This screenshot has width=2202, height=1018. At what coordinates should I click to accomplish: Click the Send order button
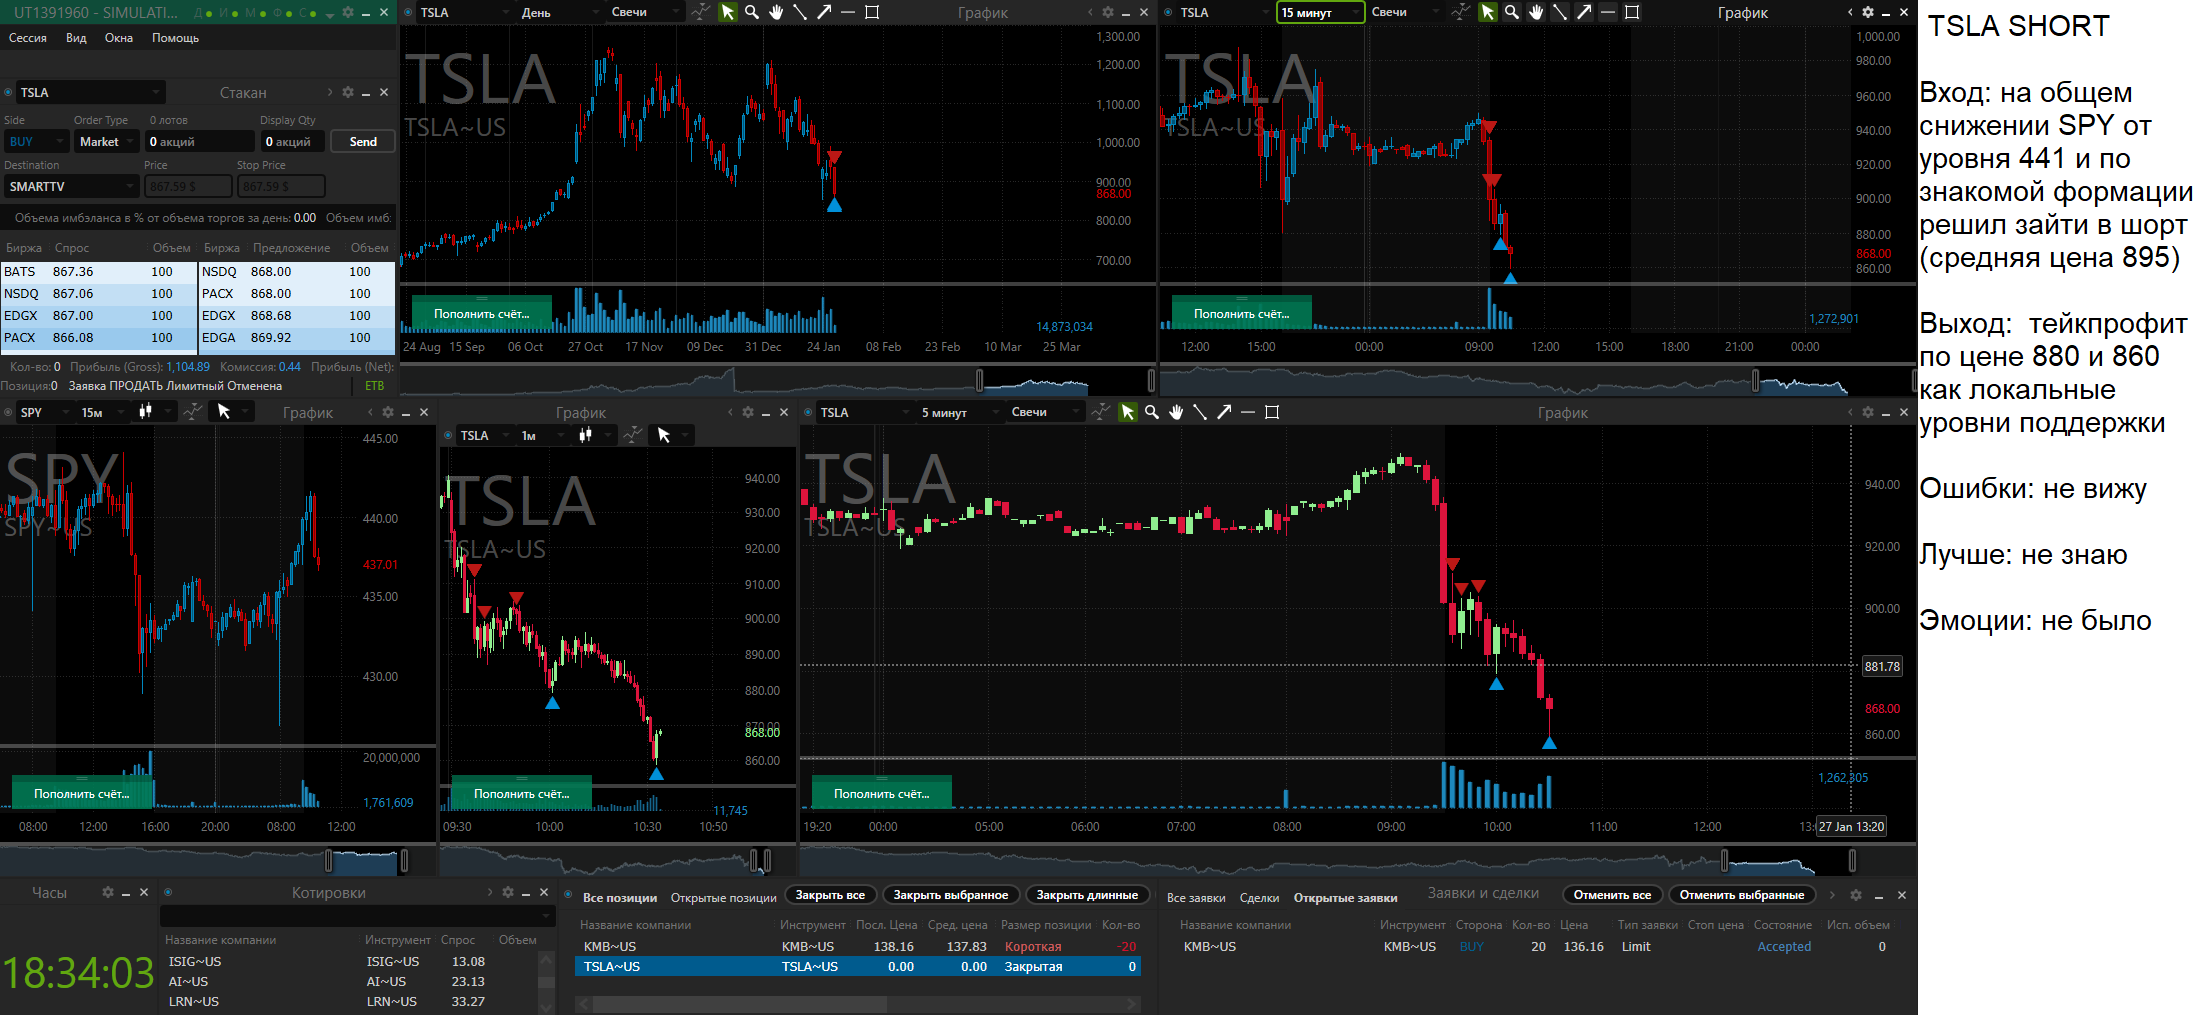click(x=363, y=142)
